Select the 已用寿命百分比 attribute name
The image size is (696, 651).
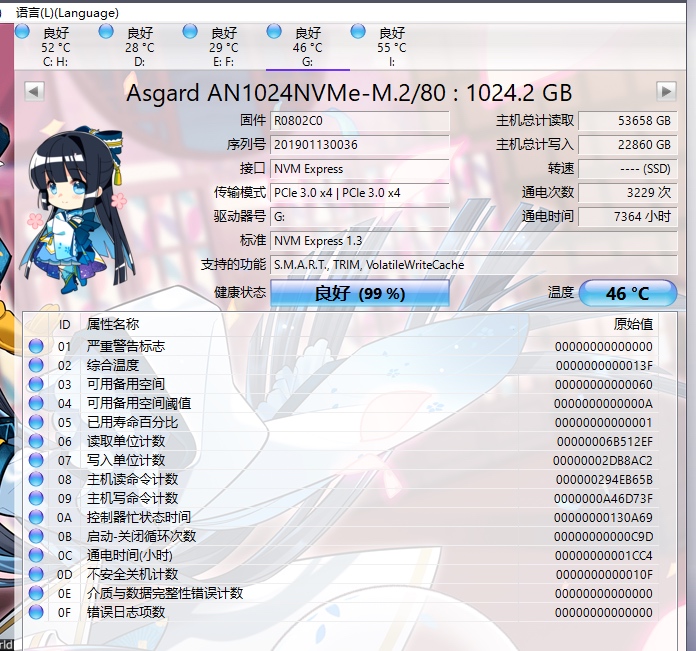coord(132,422)
